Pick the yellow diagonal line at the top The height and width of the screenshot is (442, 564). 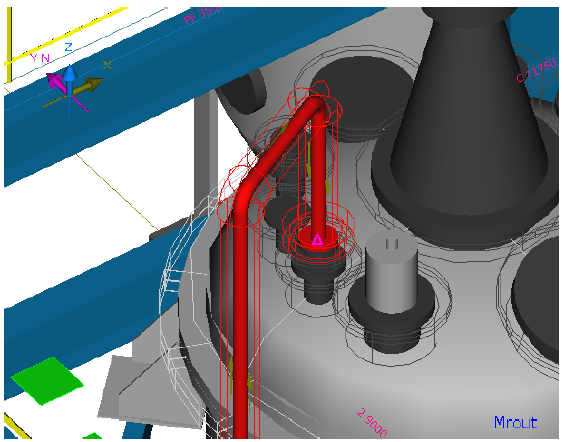pos(68,35)
